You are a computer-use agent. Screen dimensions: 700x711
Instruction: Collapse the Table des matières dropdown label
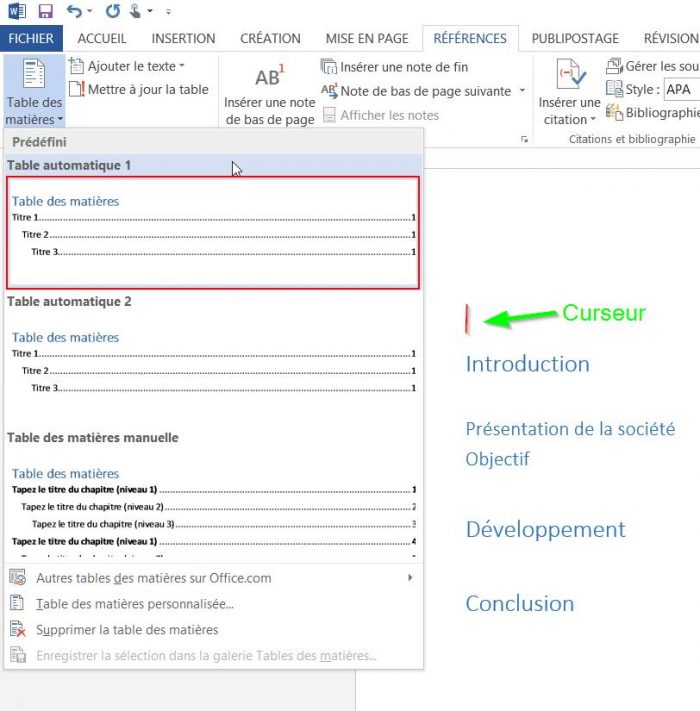point(34,111)
